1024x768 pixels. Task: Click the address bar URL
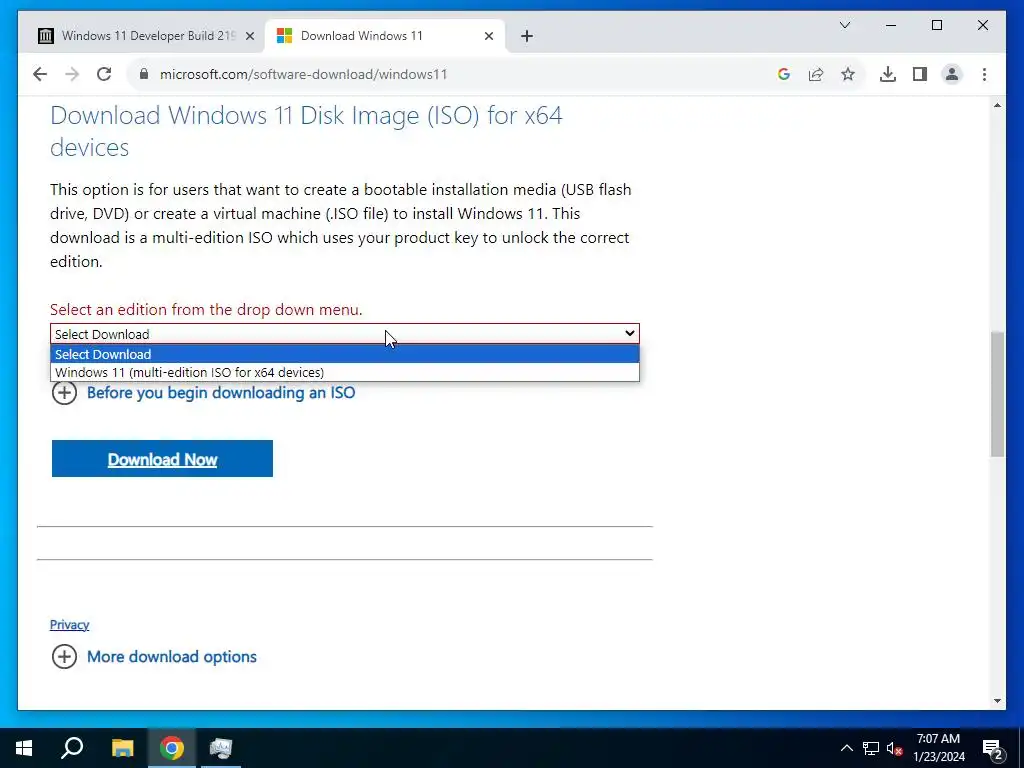click(x=304, y=74)
